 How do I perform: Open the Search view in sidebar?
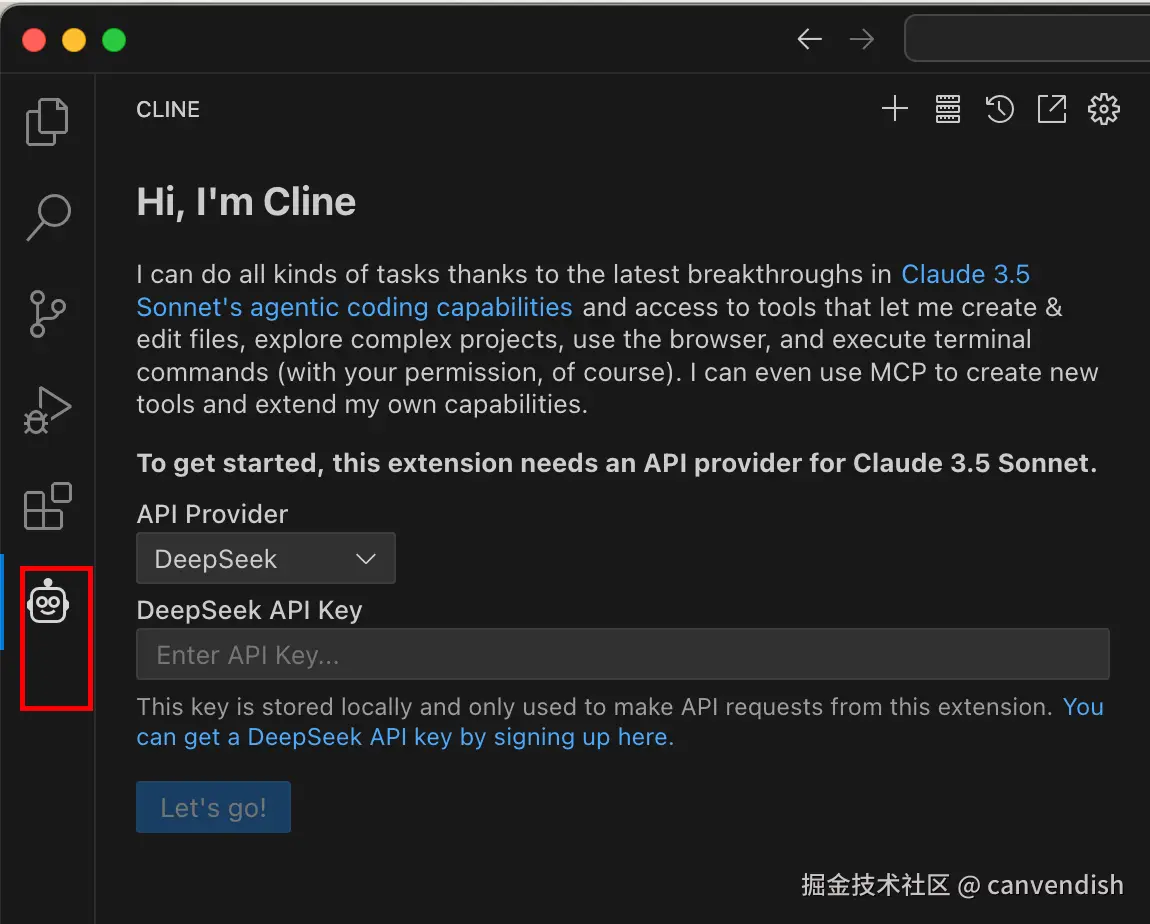coord(48,217)
